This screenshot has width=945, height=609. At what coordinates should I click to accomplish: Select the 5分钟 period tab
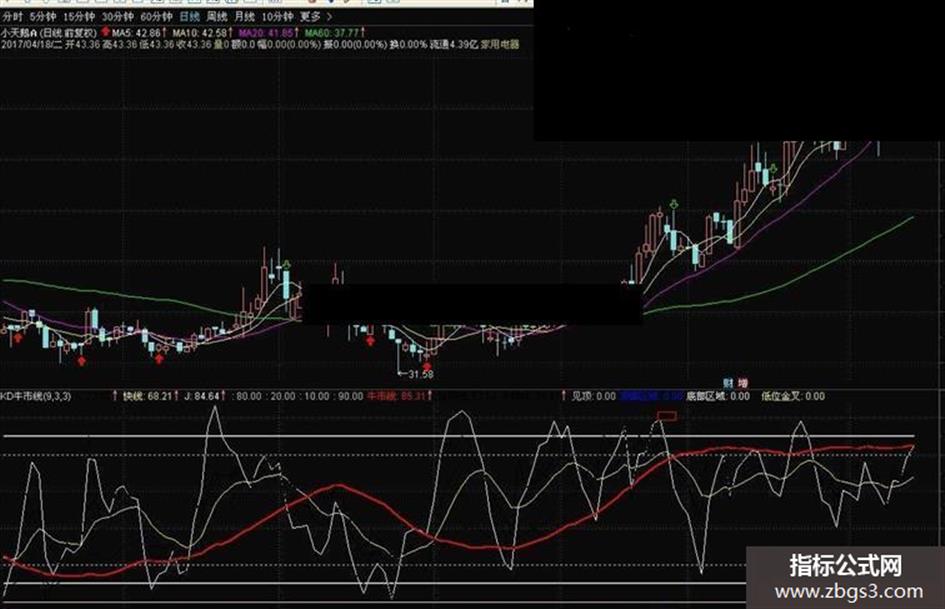[42, 17]
